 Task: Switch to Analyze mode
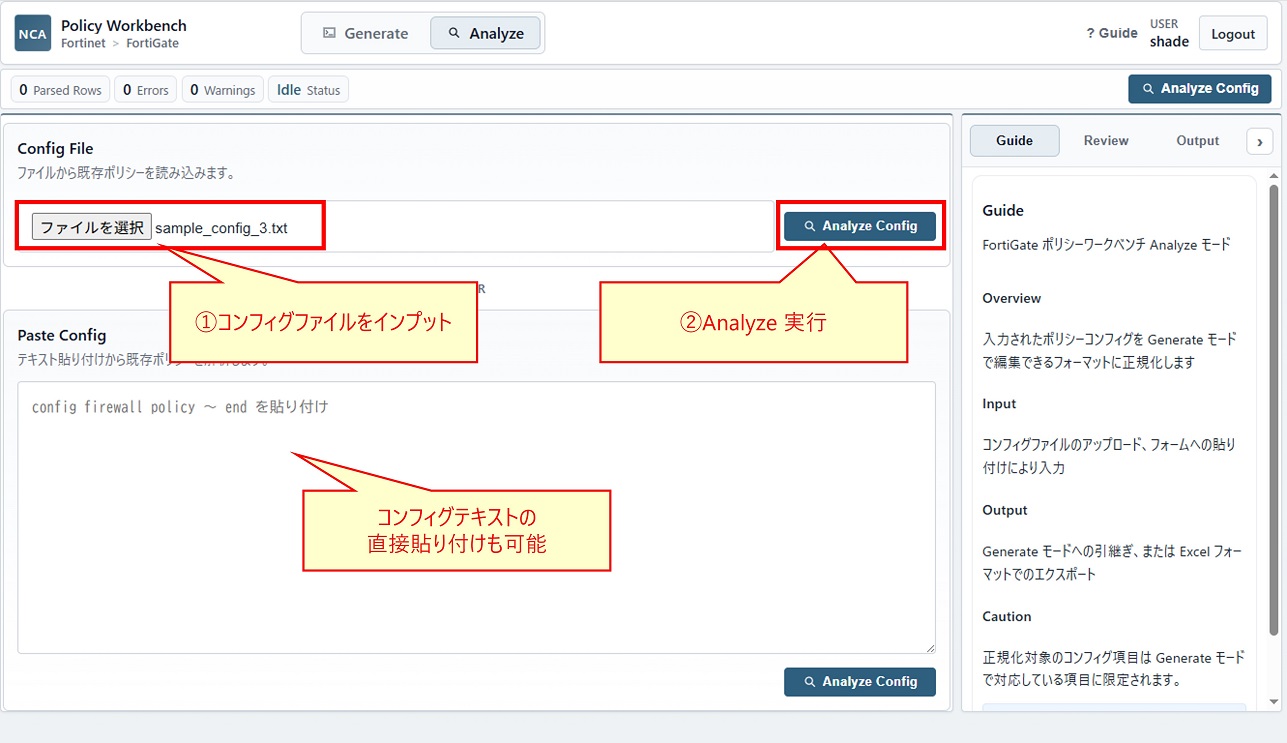(x=486, y=33)
